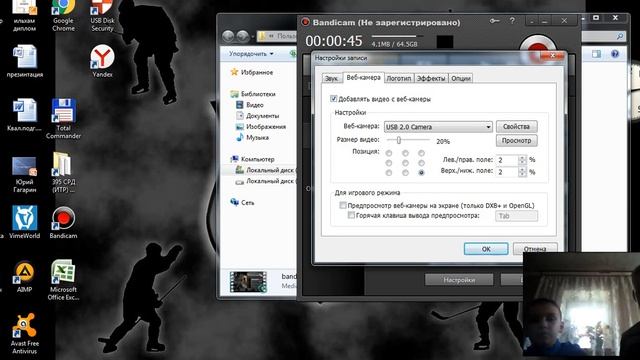Viewport: 640px width, 360px height.
Task: Switch to Звук tab
Action: coord(331,78)
